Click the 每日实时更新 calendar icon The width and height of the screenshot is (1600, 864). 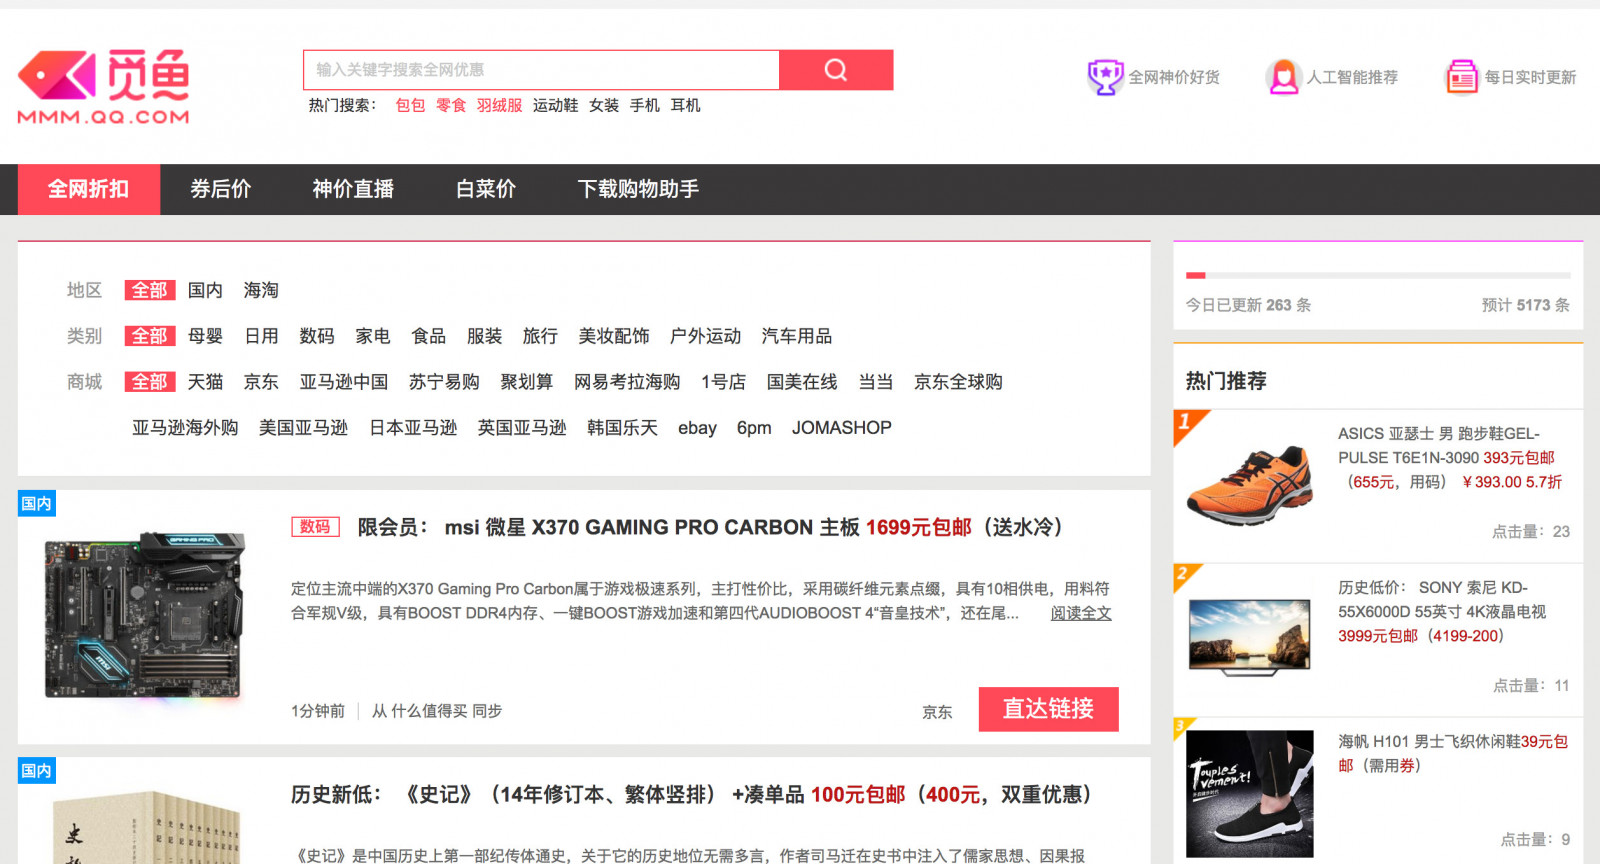point(1461,77)
